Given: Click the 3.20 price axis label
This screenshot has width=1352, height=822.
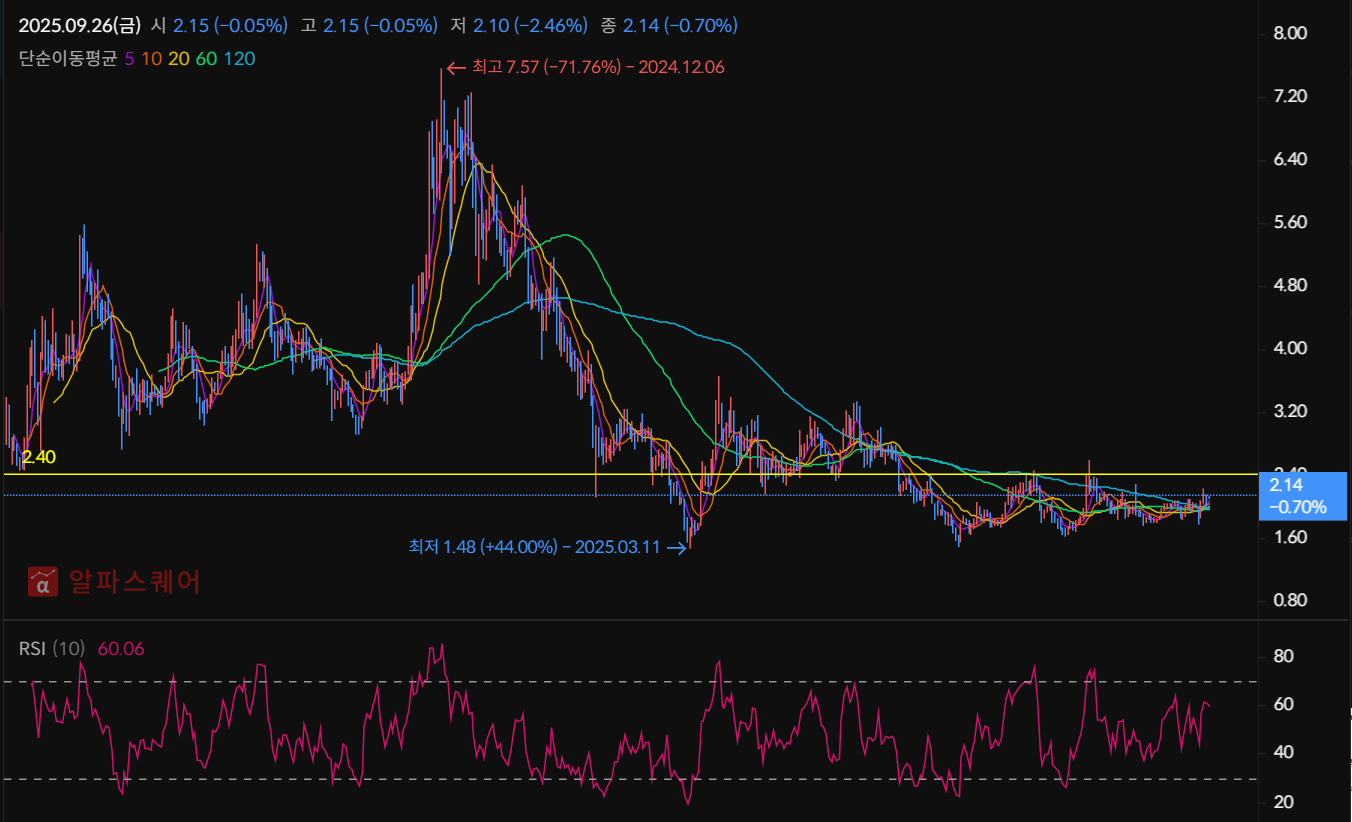Looking at the screenshot, I should [x=1290, y=411].
